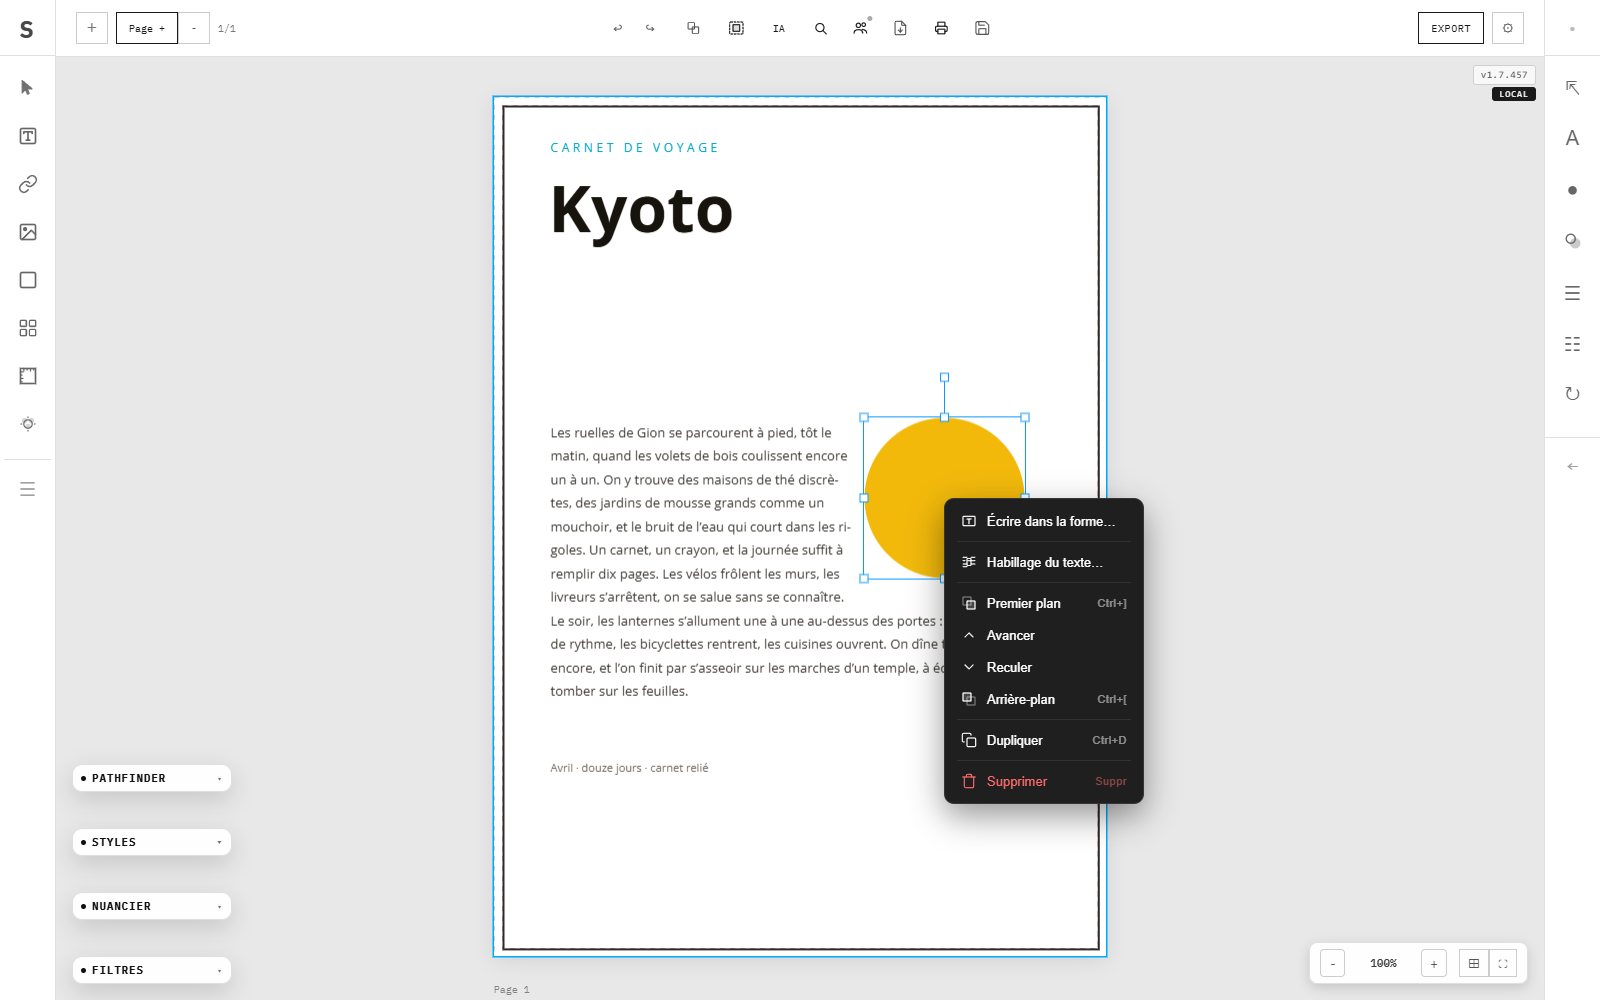Open 'Habillage du texte…' option

click(x=1044, y=562)
